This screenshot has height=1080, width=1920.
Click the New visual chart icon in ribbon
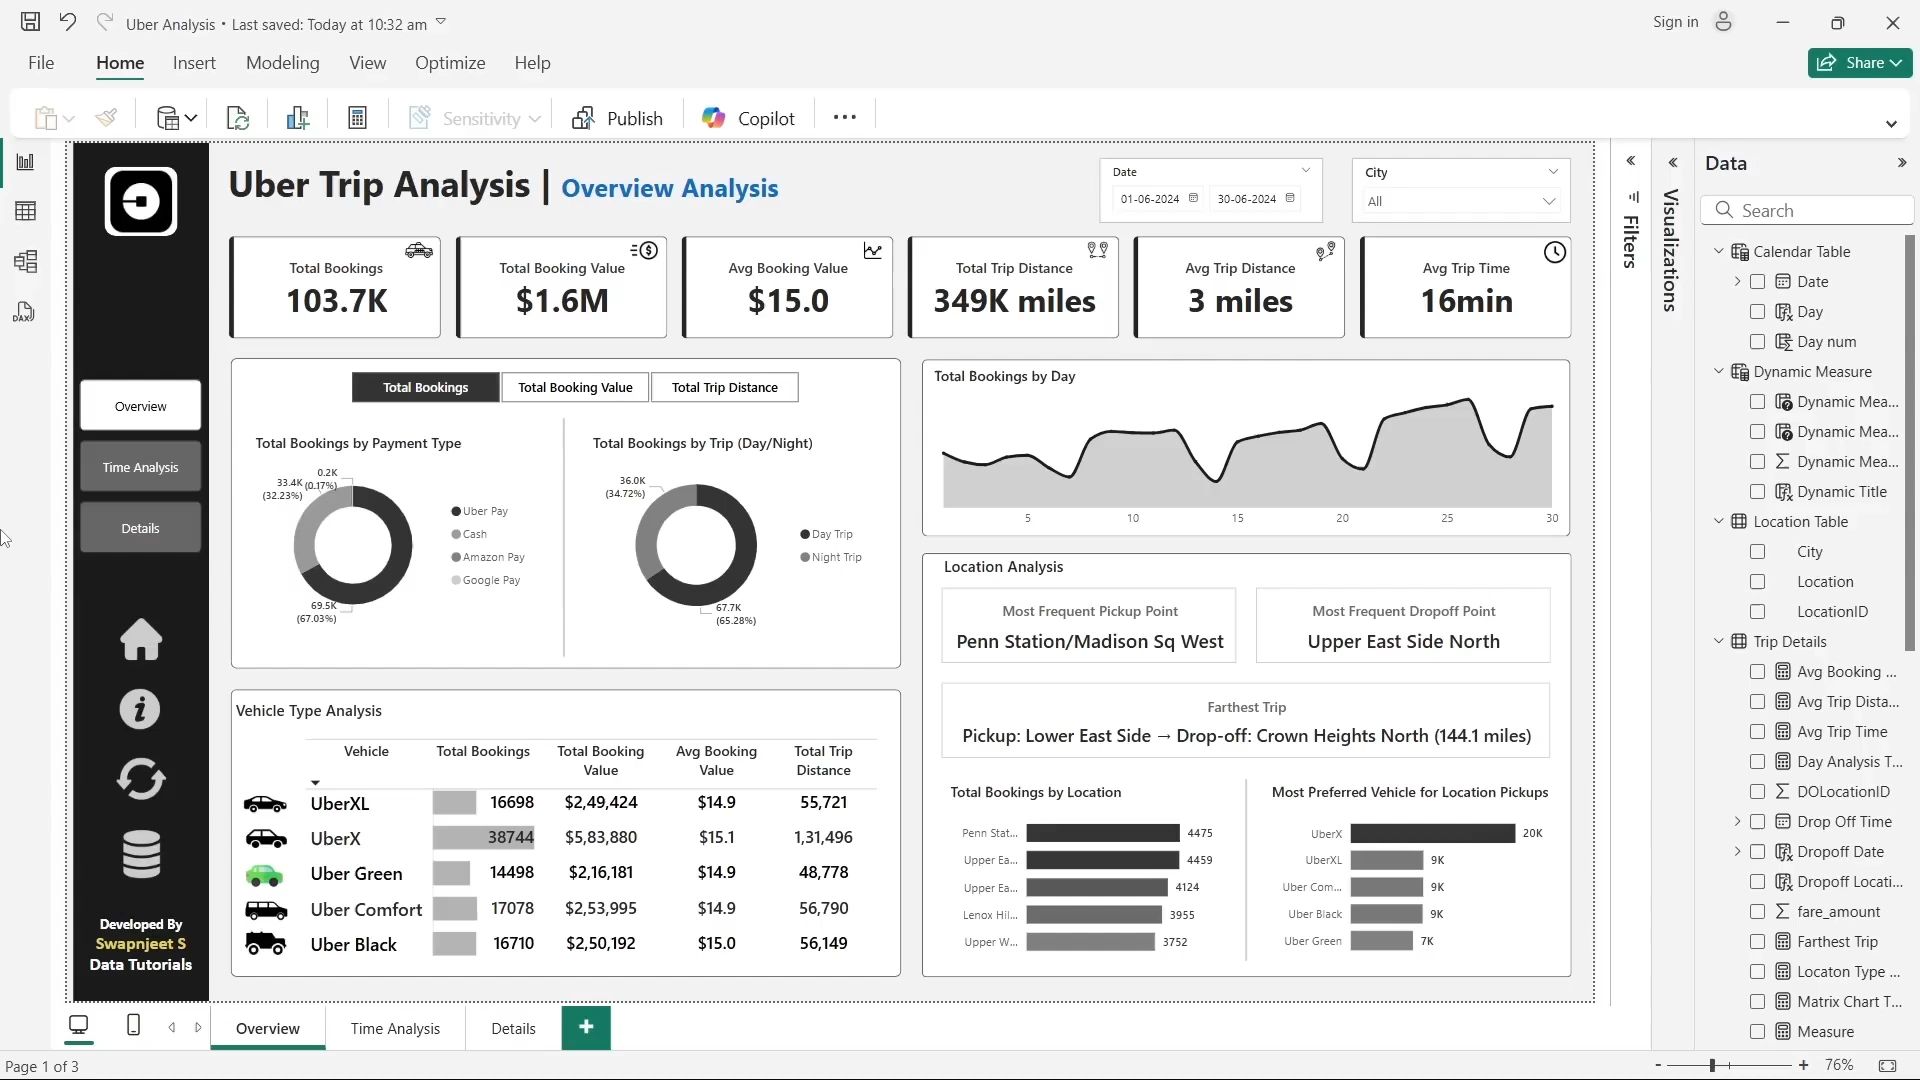[297, 118]
